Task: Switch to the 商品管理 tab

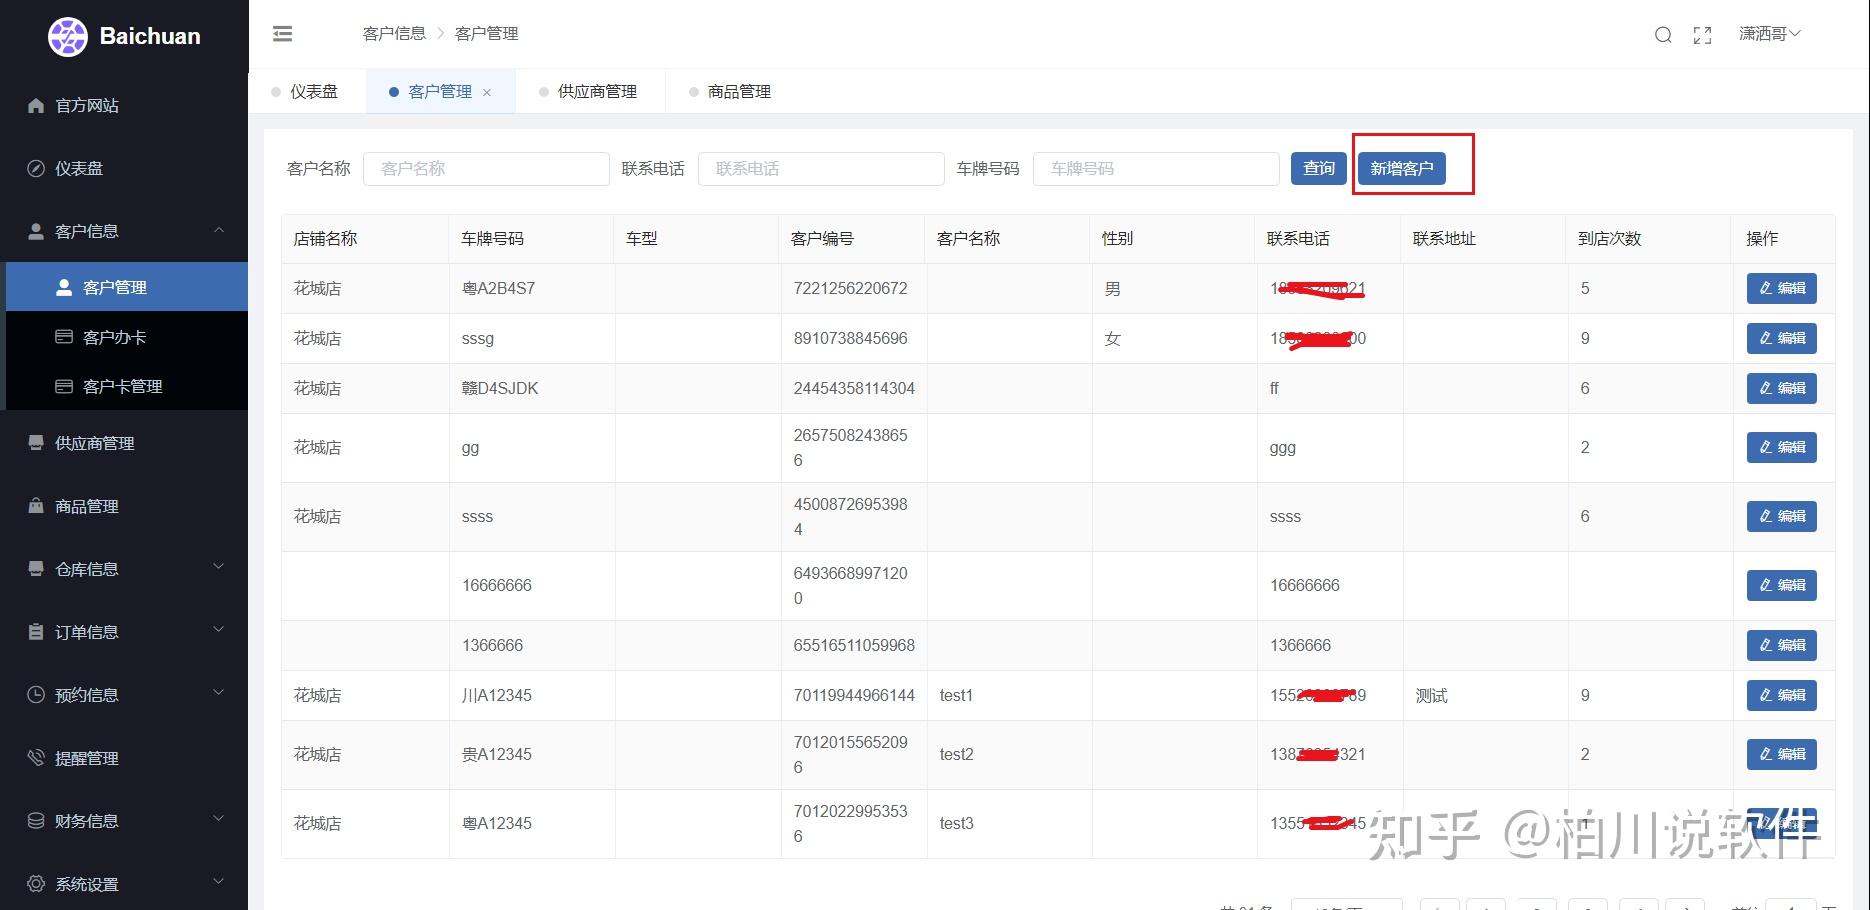Action: coord(731,92)
